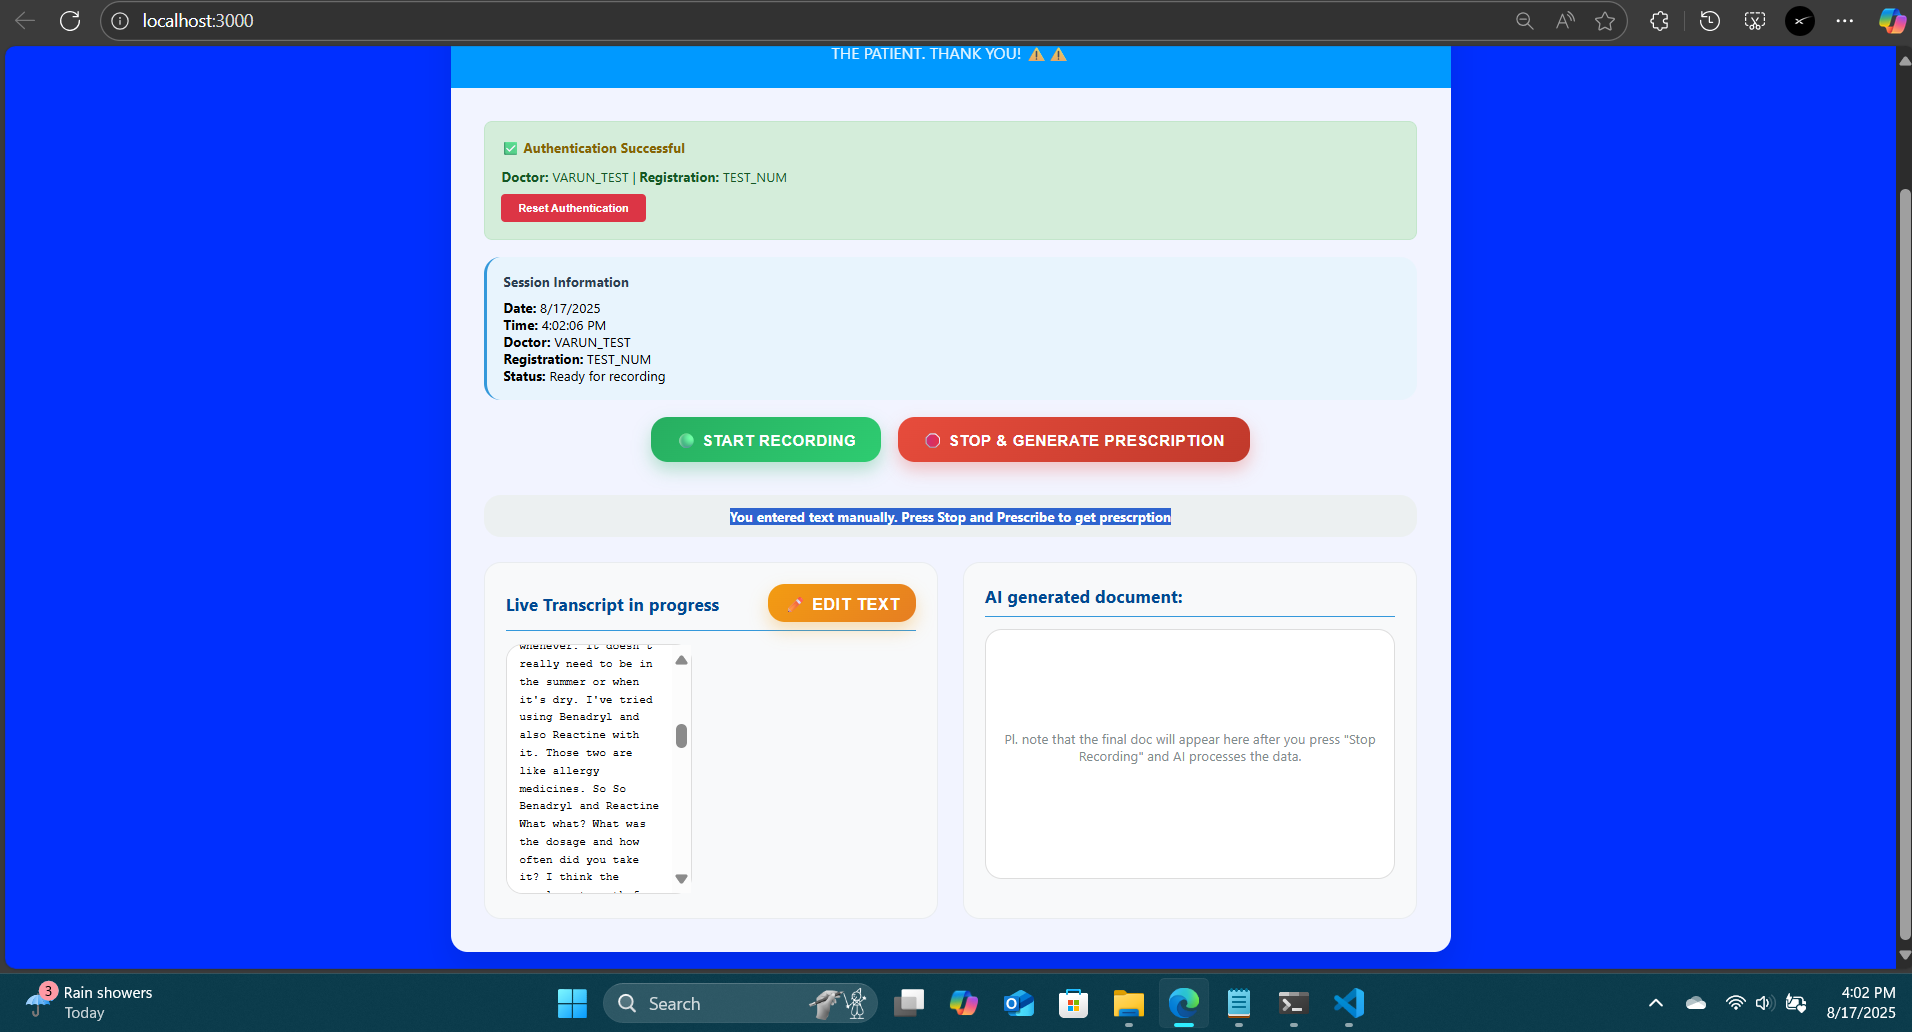The width and height of the screenshot is (1912, 1032).
Task: Start Read aloud for the page
Action: tap(1565, 20)
